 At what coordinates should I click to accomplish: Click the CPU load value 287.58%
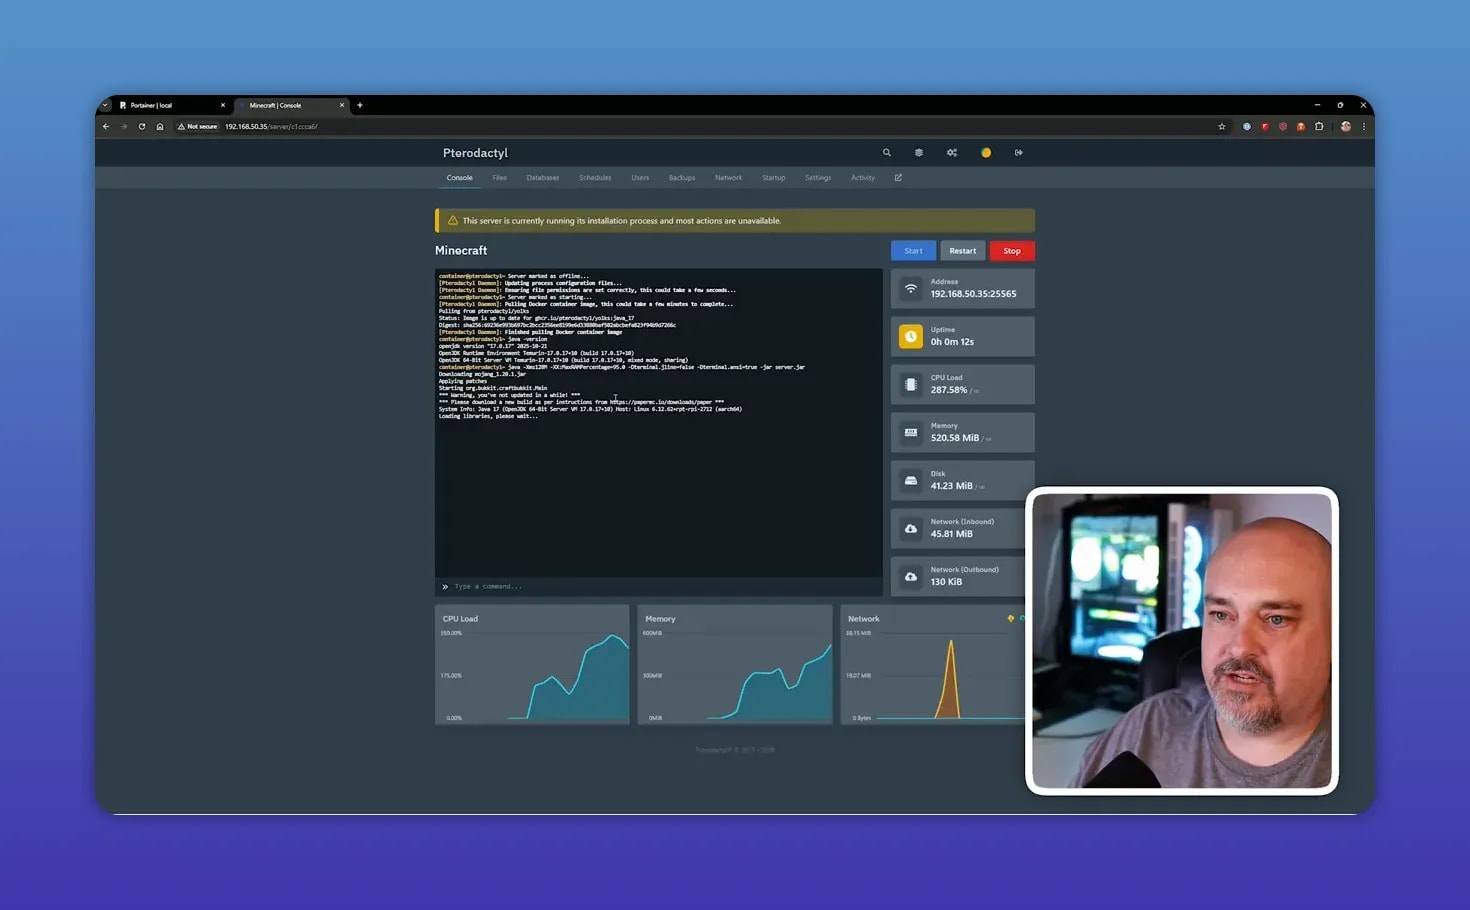[949, 390]
